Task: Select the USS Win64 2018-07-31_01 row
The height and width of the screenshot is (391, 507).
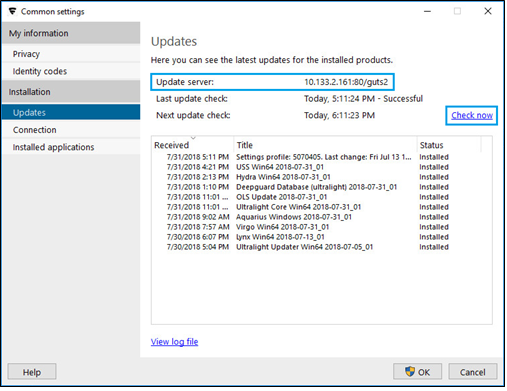Action: [x=322, y=167]
